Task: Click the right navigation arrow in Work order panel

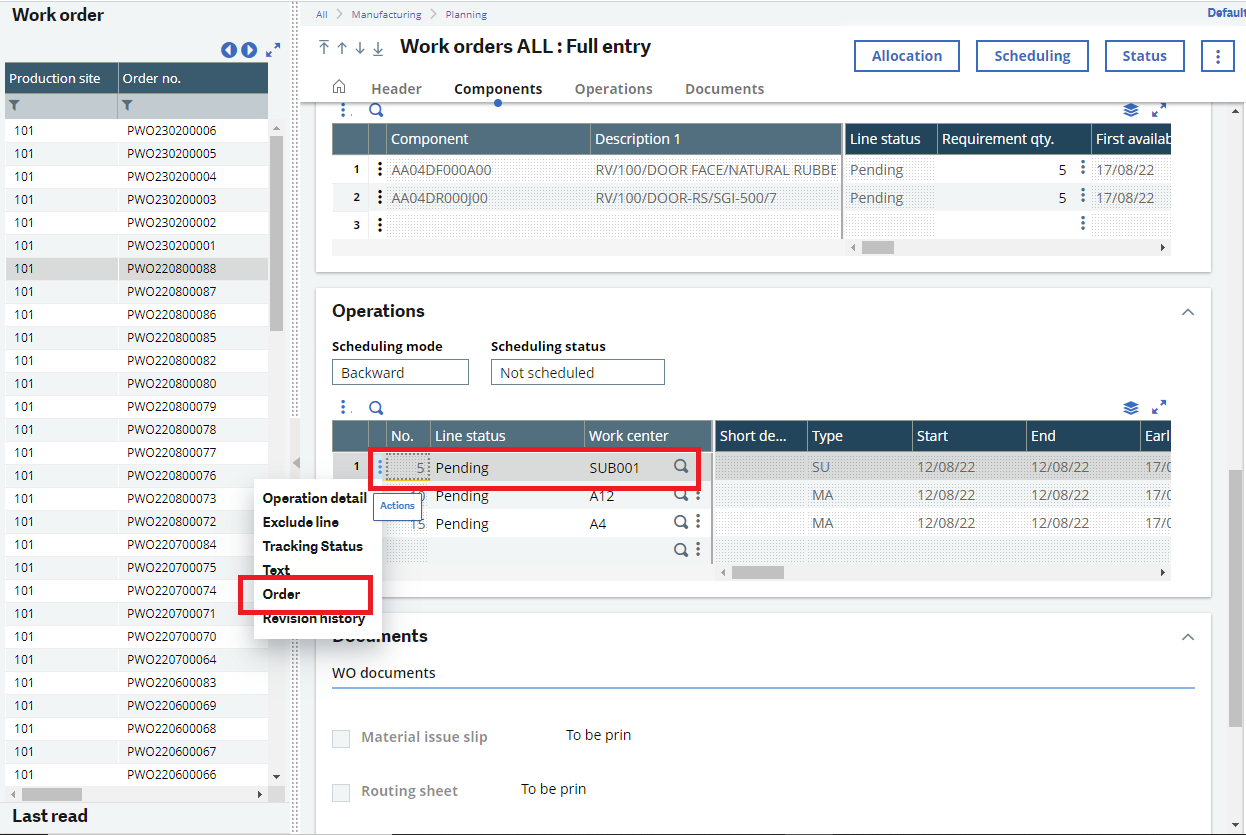Action: tap(249, 48)
